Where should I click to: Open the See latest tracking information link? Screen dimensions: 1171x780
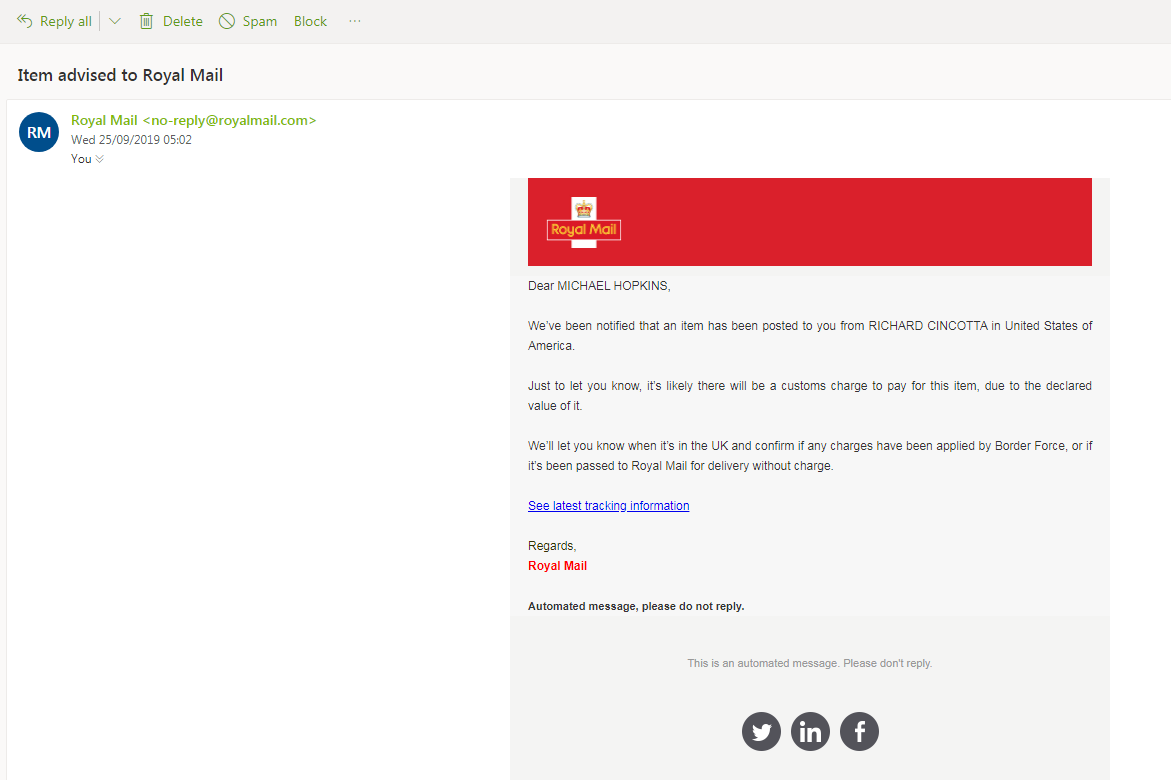[608, 506]
